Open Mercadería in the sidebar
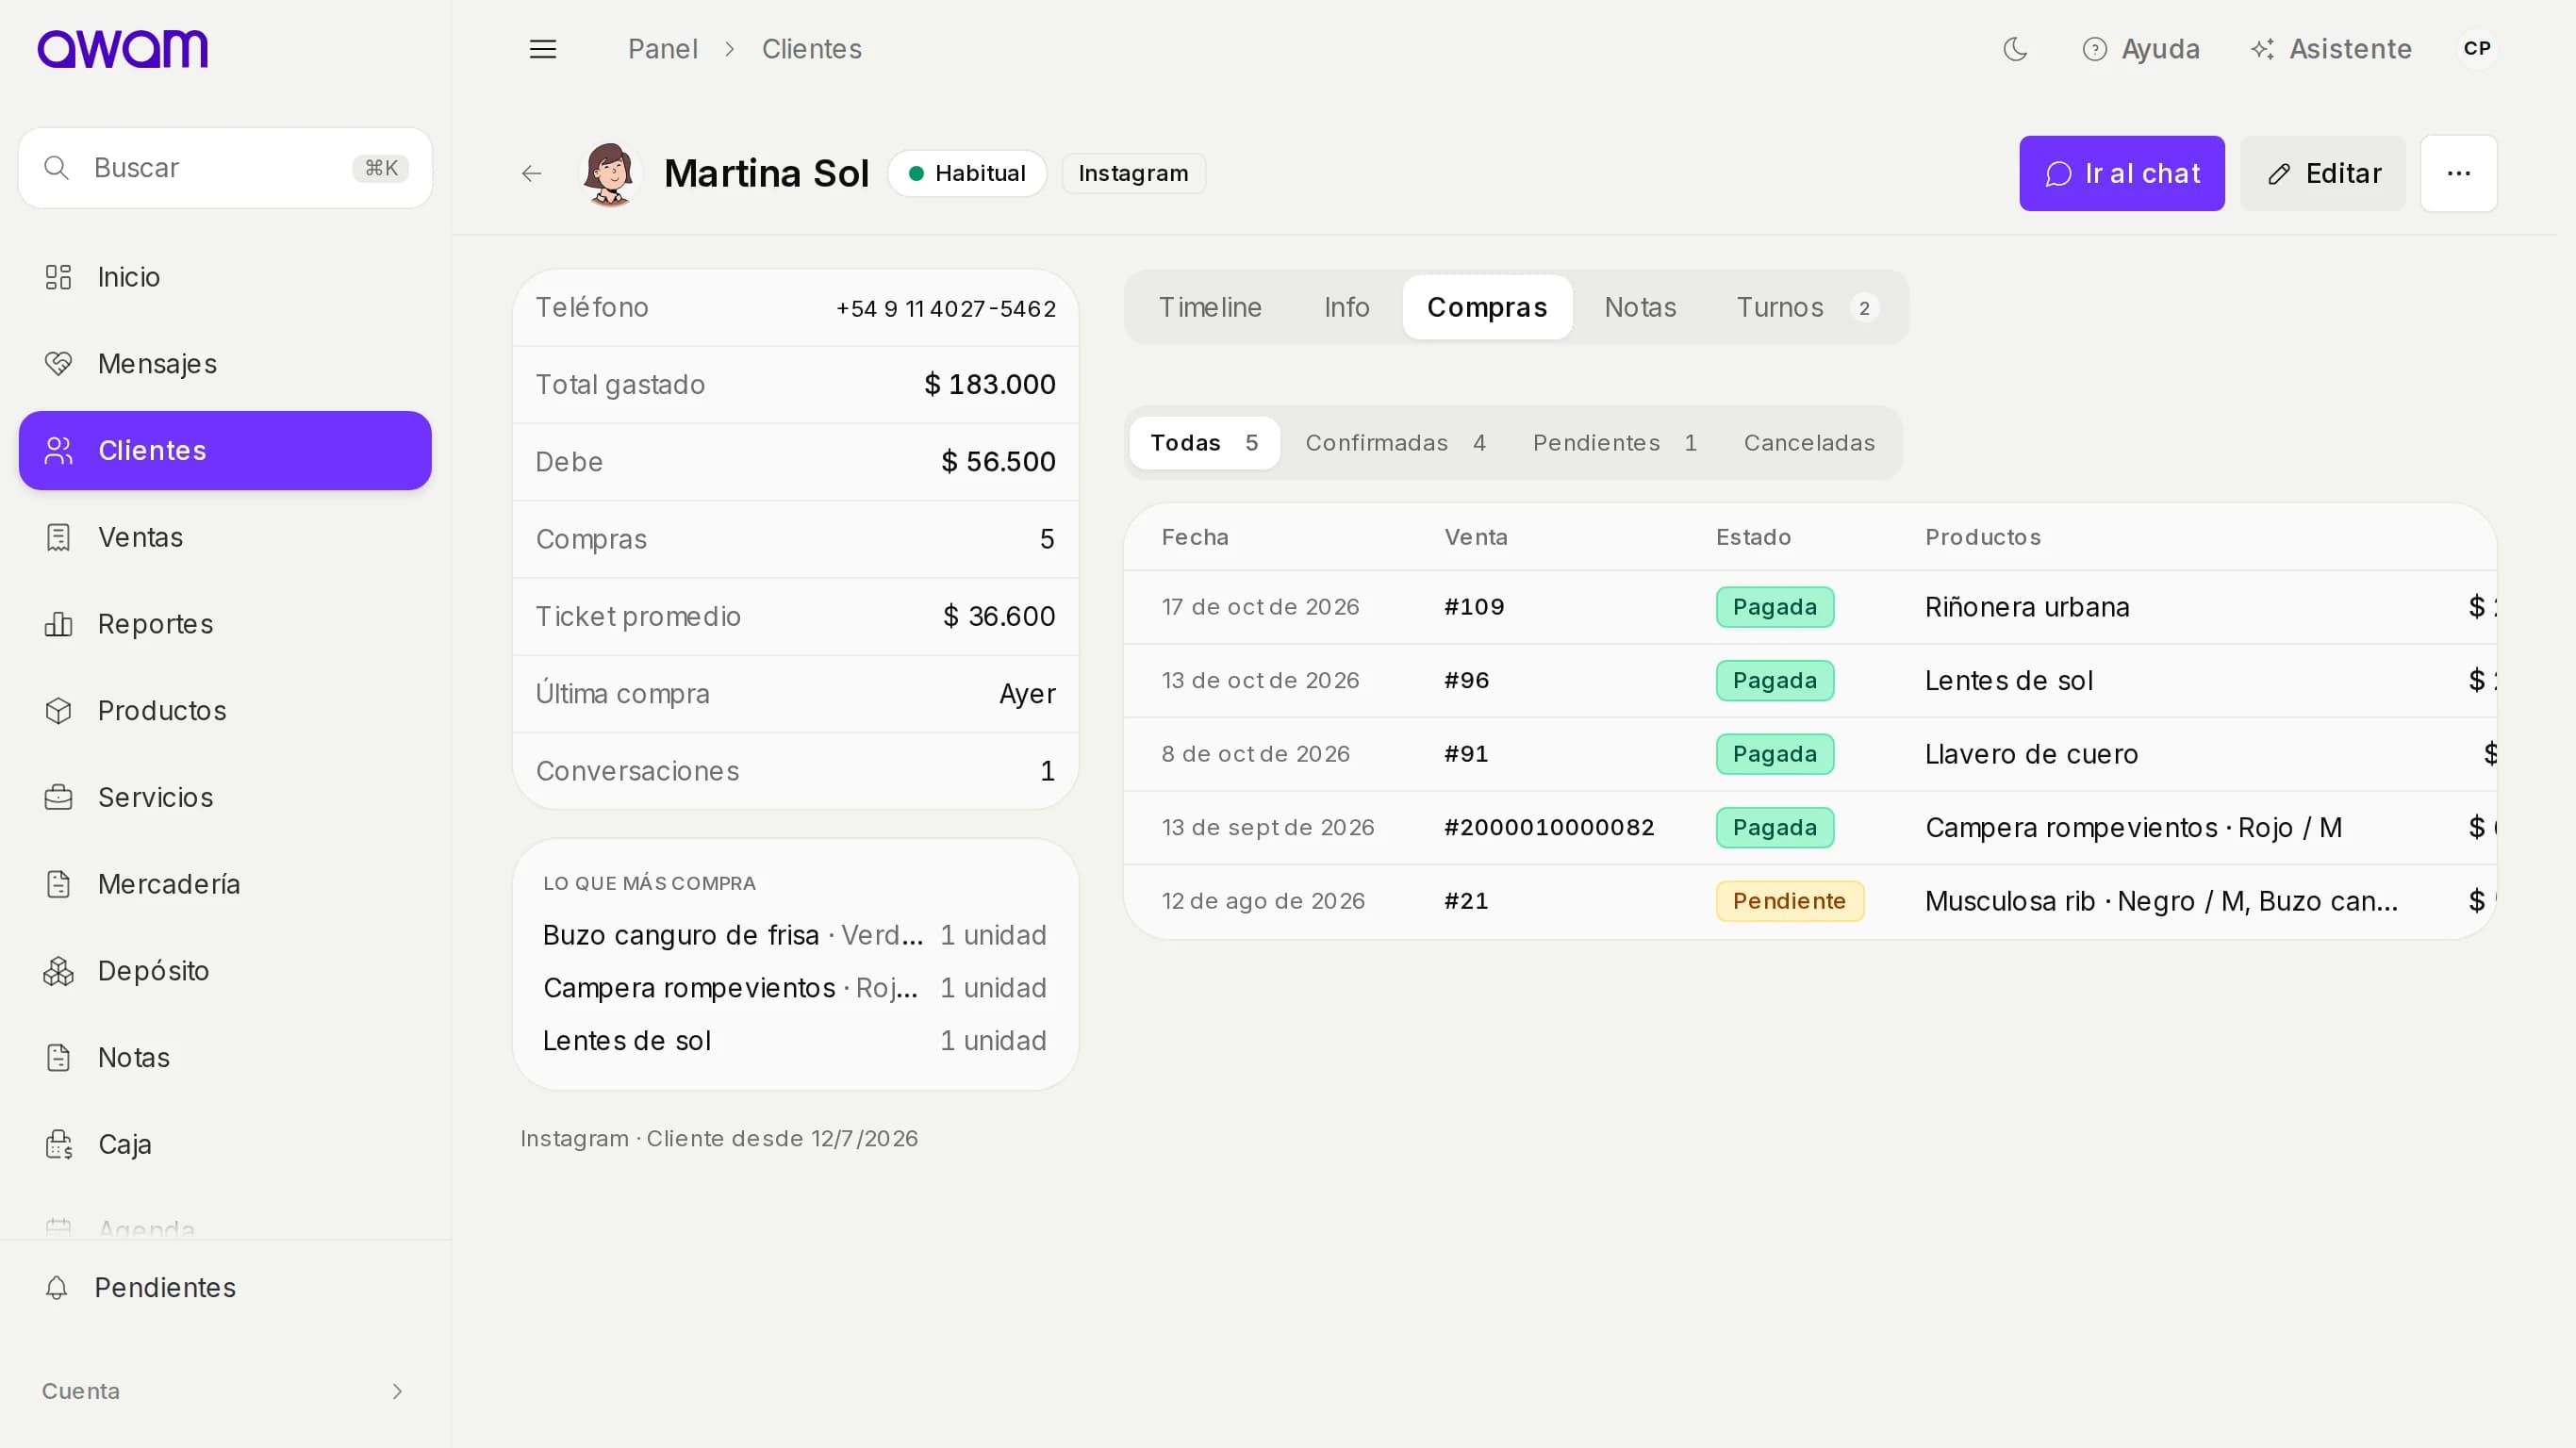 click(x=225, y=884)
